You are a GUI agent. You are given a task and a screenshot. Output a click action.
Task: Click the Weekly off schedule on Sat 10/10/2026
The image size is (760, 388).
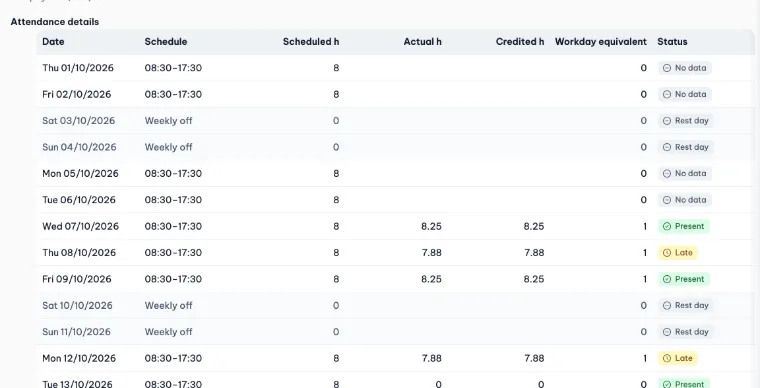(x=168, y=305)
